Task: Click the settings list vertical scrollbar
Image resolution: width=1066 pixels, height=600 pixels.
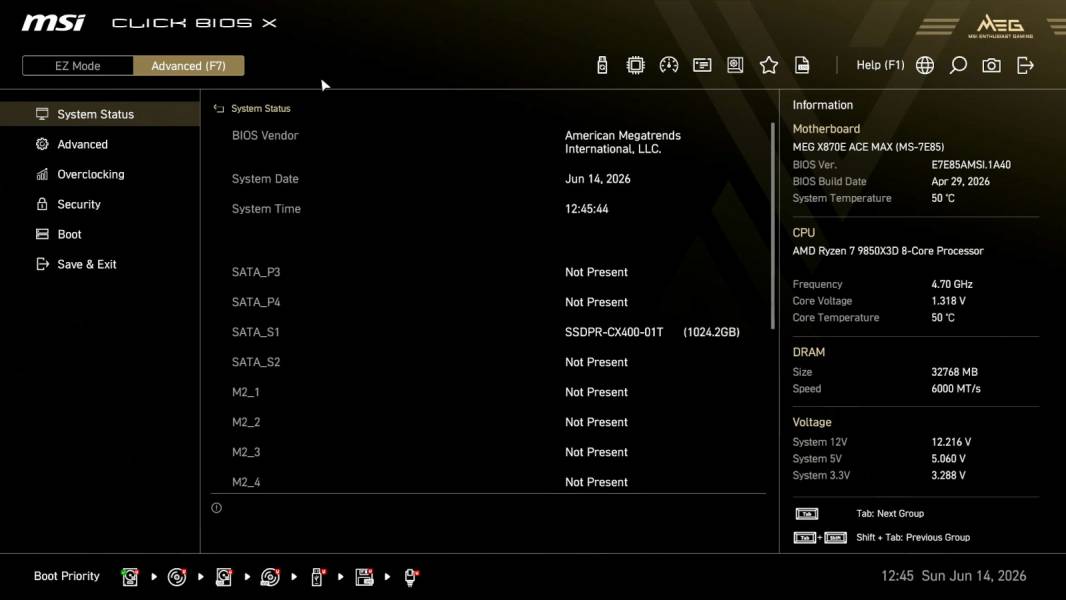Action: pyautogui.click(x=772, y=226)
